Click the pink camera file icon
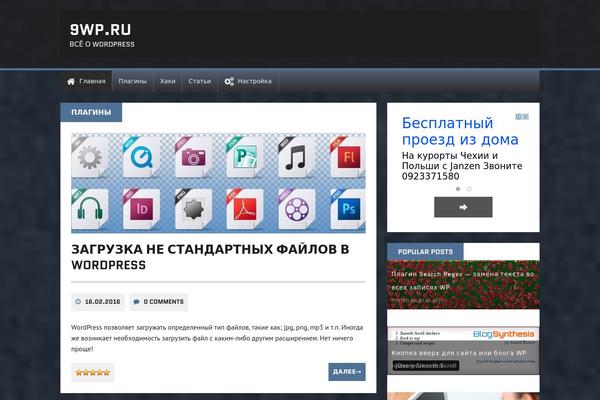Screen dimensions: 600x400 193,157
